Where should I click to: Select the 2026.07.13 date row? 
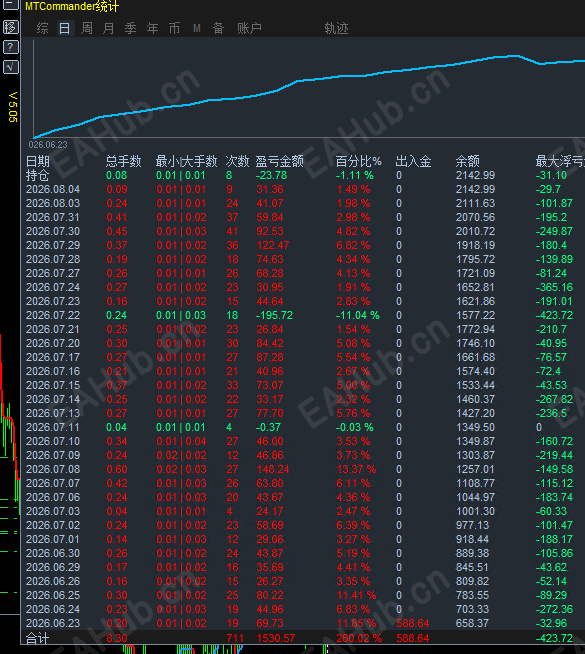pos(304,413)
